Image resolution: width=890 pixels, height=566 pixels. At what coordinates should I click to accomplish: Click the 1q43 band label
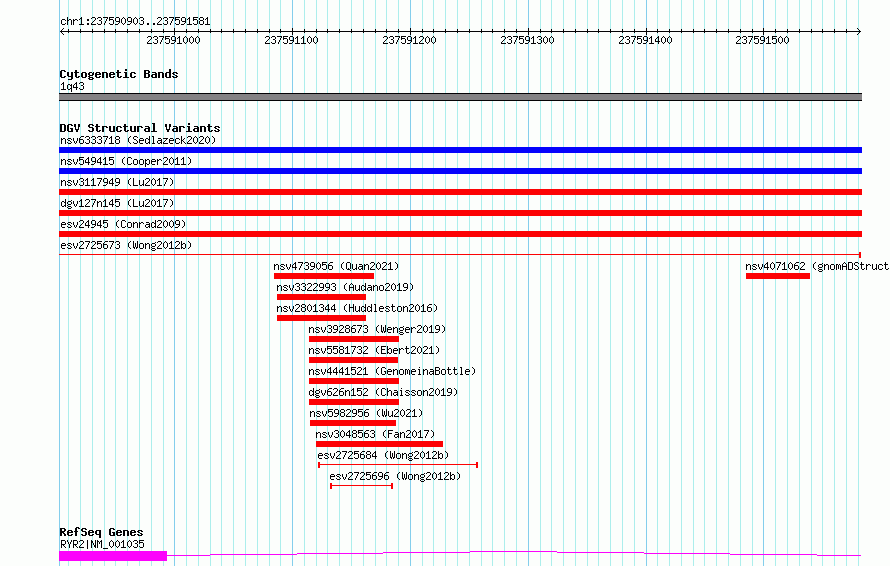[72, 86]
